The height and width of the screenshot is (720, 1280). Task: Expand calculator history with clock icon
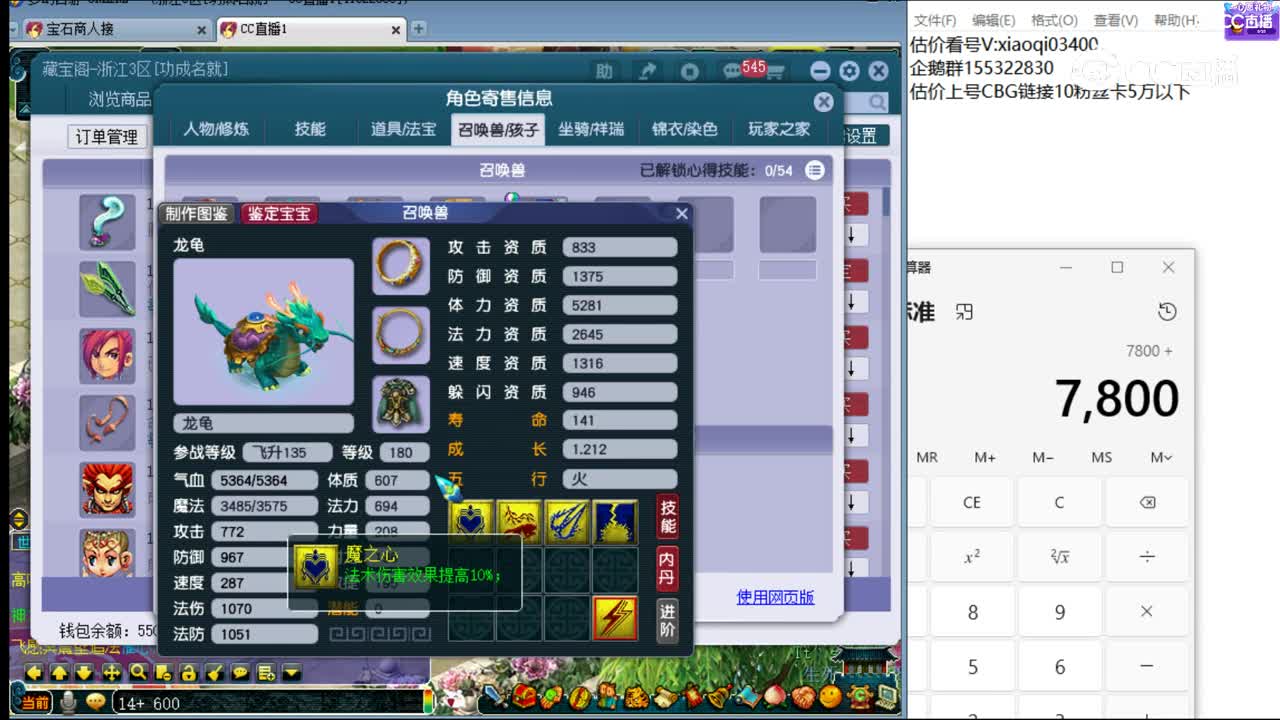[1167, 311]
